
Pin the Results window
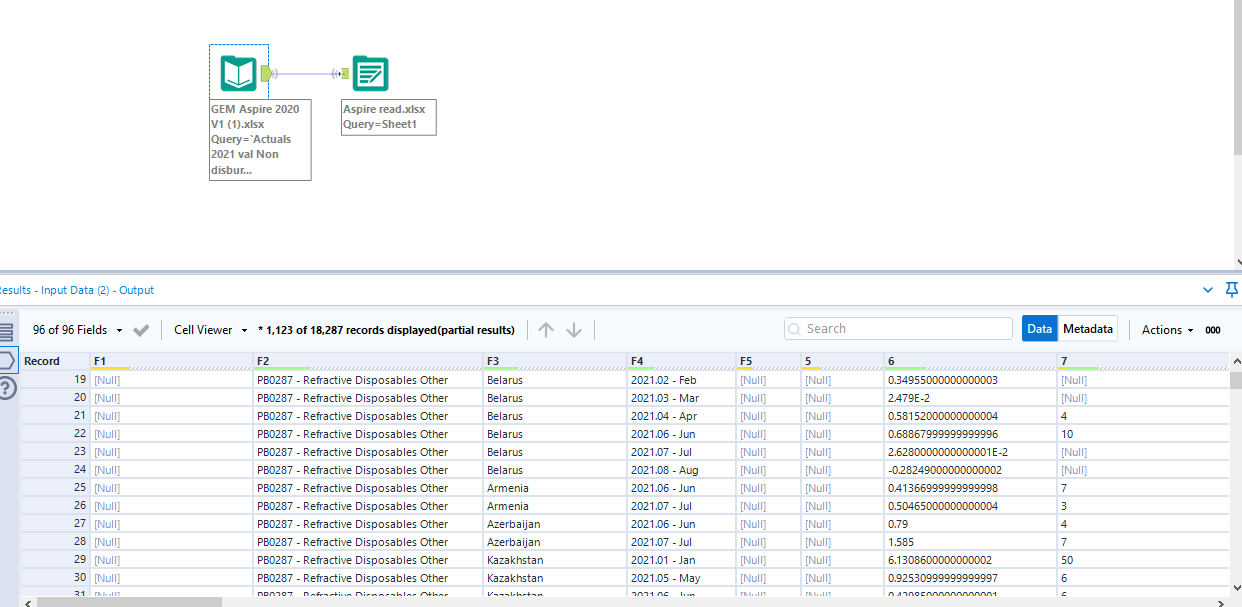1232,290
